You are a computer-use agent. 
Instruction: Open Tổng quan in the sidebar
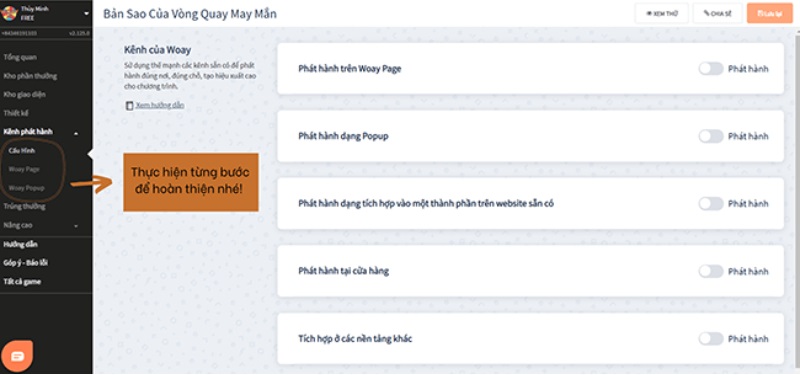point(20,58)
